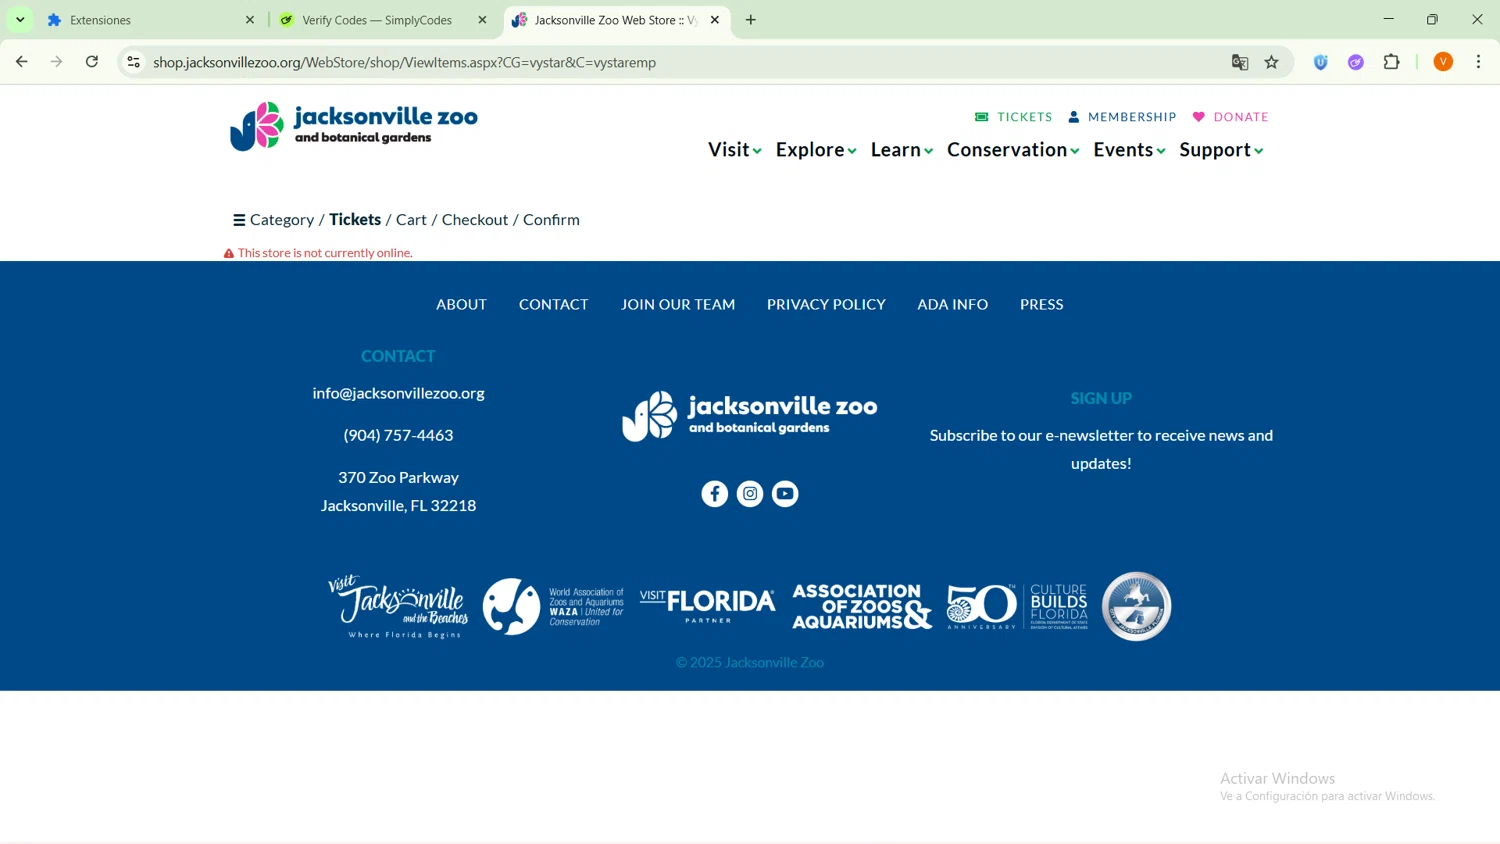Image resolution: width=1500 pixels, height=844 pixels.
Task: Click the TICKETS link in header
Action: [1013, 117]
